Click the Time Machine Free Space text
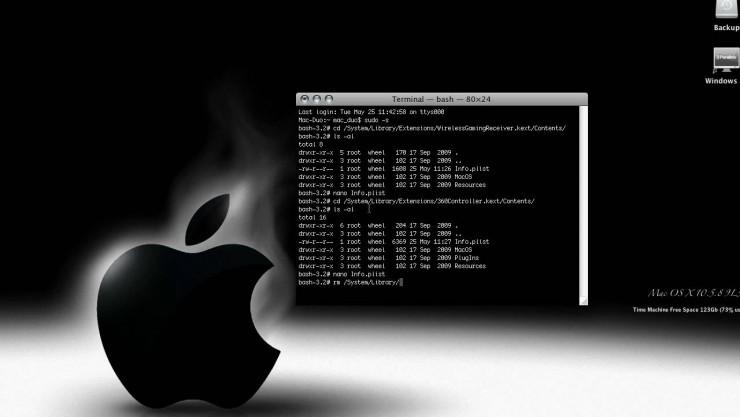This screenshot has height=417, width=740. pos(686,309)
